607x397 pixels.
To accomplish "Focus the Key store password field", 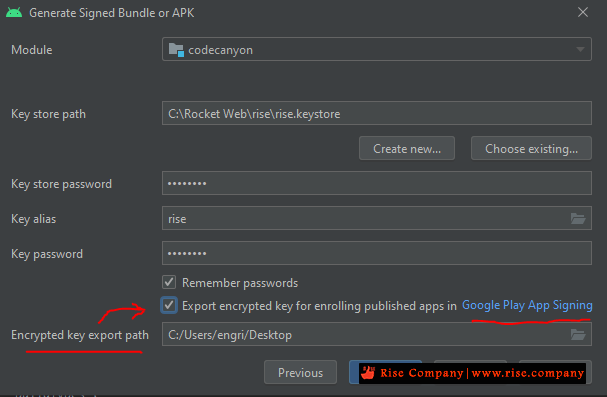I will (x=377, y=183).
